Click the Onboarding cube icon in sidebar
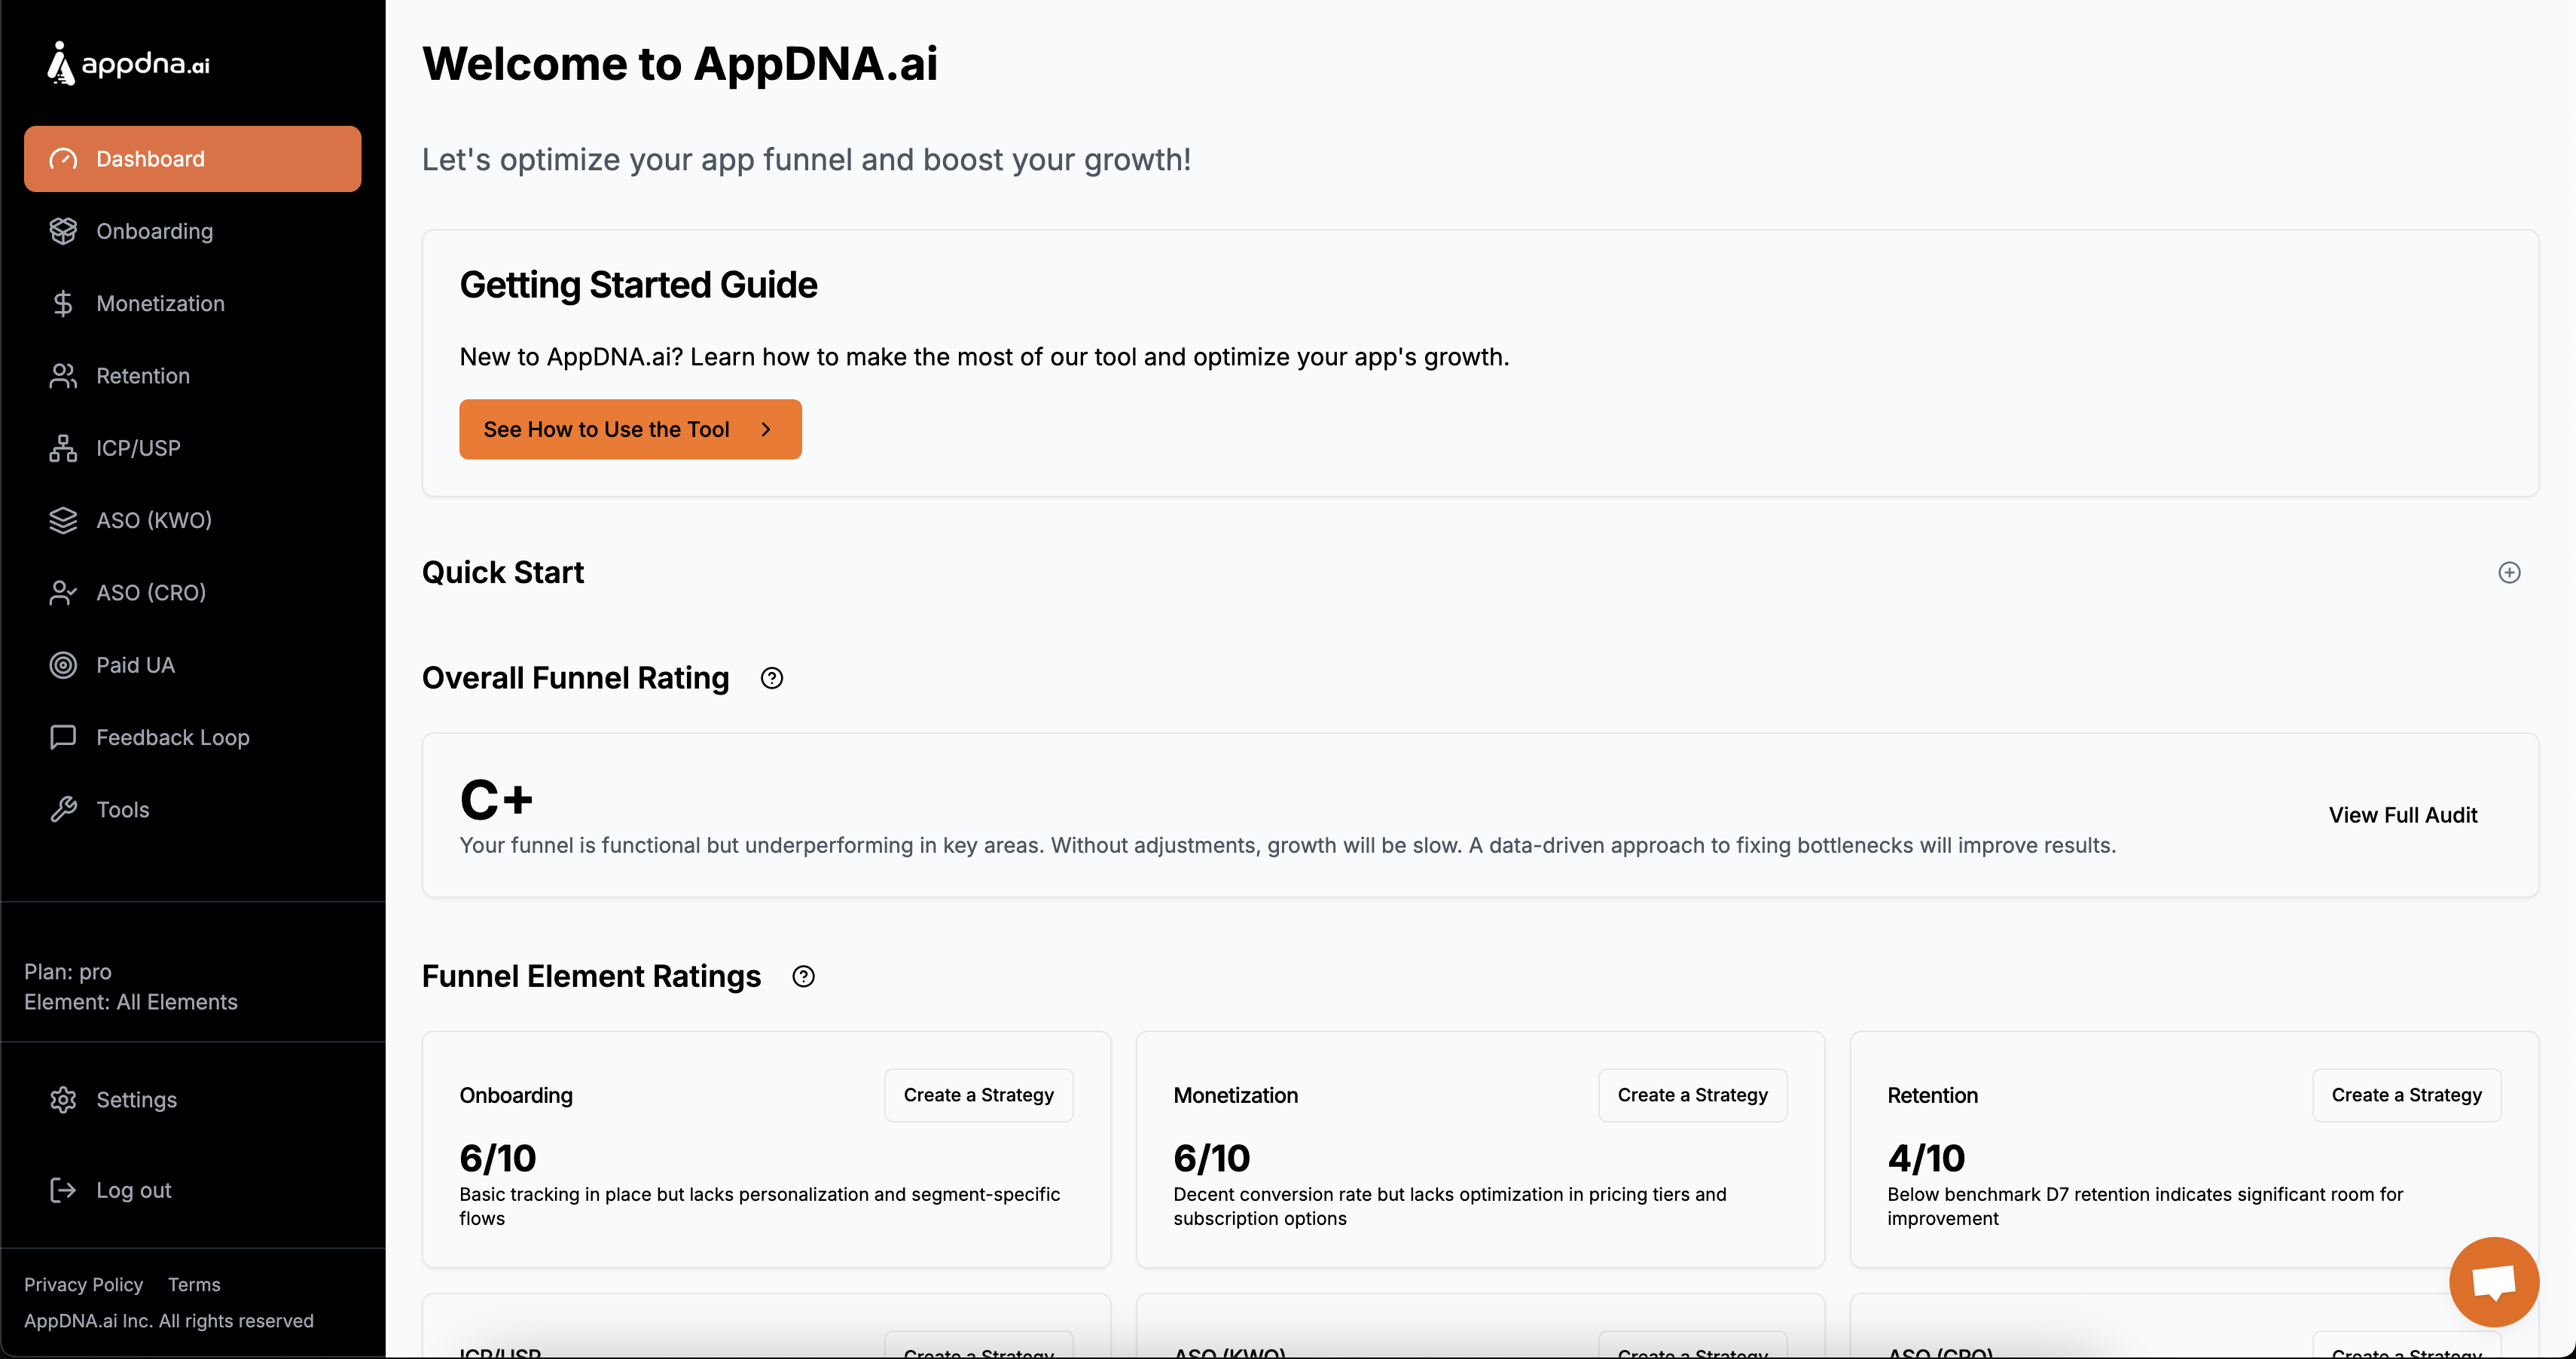This screenshot has height=1359, width=2576. click(63, 231)
